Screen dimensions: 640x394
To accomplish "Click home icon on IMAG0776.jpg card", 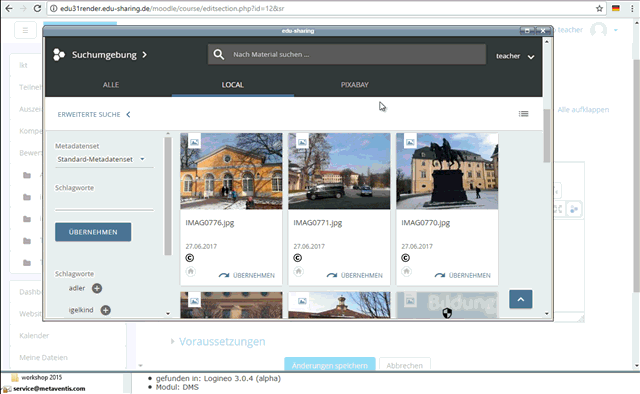I will coord(191,272).
